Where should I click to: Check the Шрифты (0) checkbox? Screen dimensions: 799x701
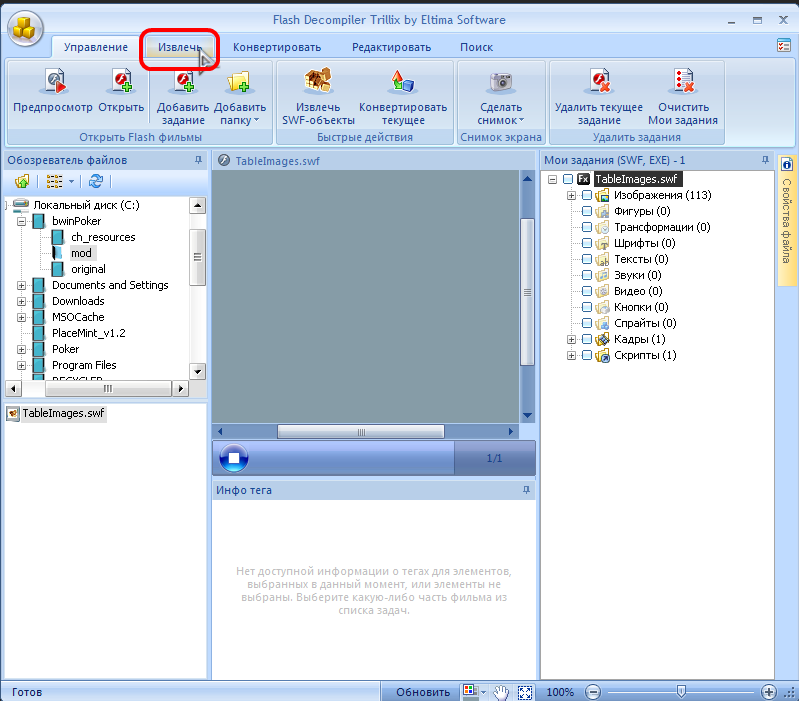pos(587,243)
